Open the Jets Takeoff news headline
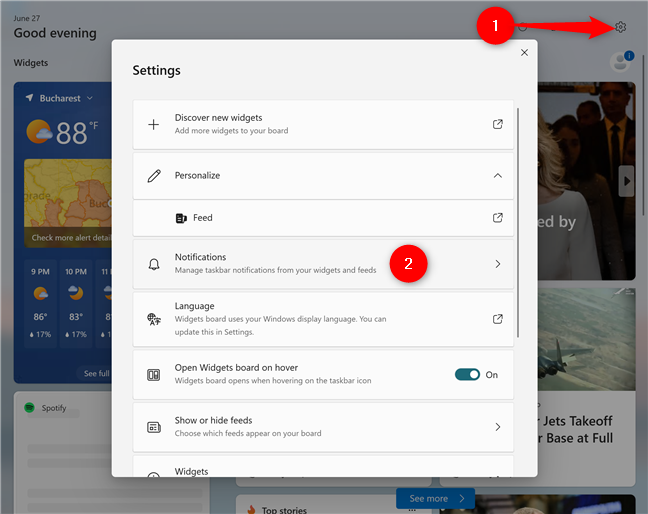648x514 pixels. pos(577,429)
